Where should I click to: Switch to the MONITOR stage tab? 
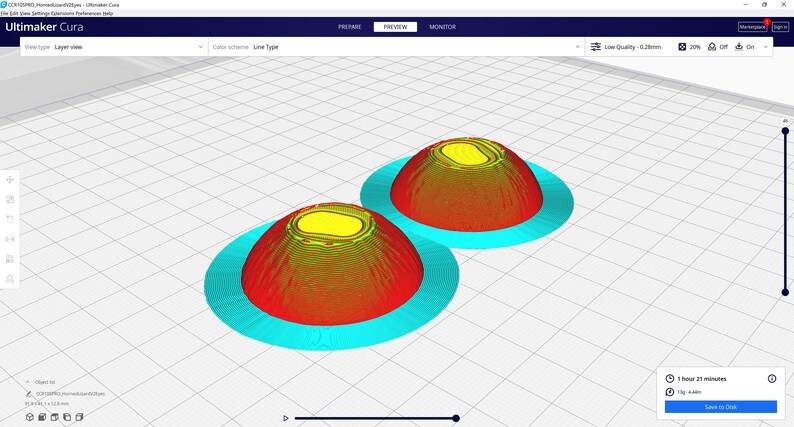point(443,27)
